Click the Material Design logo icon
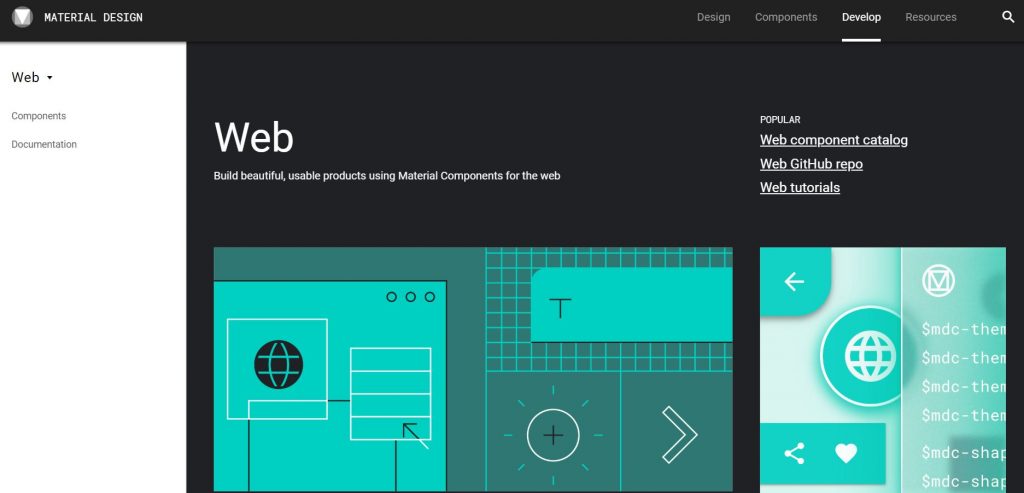 [x=22, y=18]
